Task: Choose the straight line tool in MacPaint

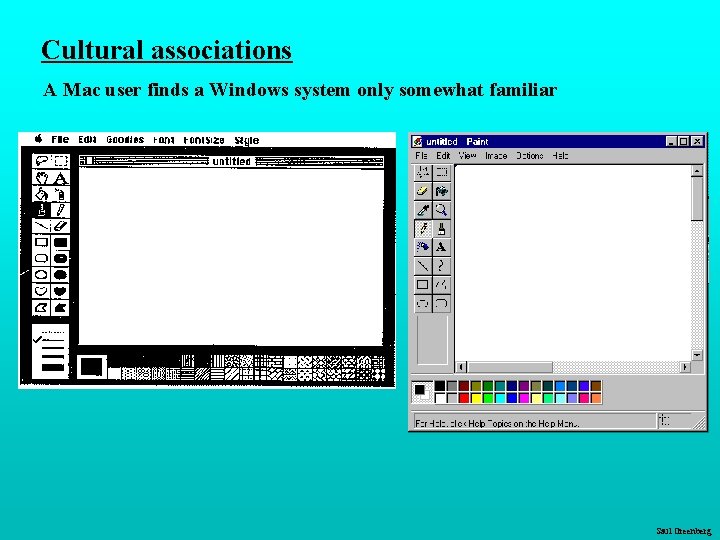Action: (42, 225)
